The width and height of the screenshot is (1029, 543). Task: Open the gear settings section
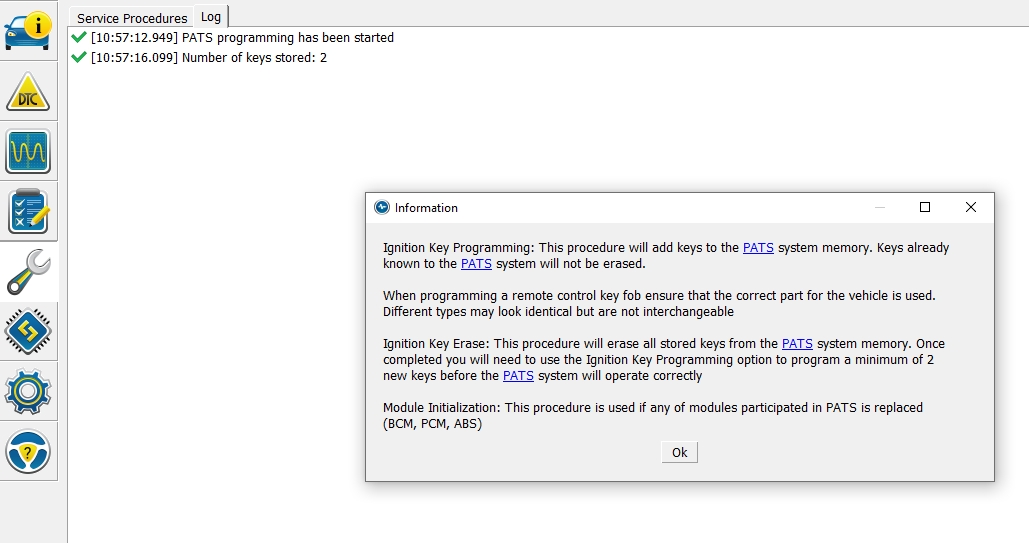pos(28,391)
